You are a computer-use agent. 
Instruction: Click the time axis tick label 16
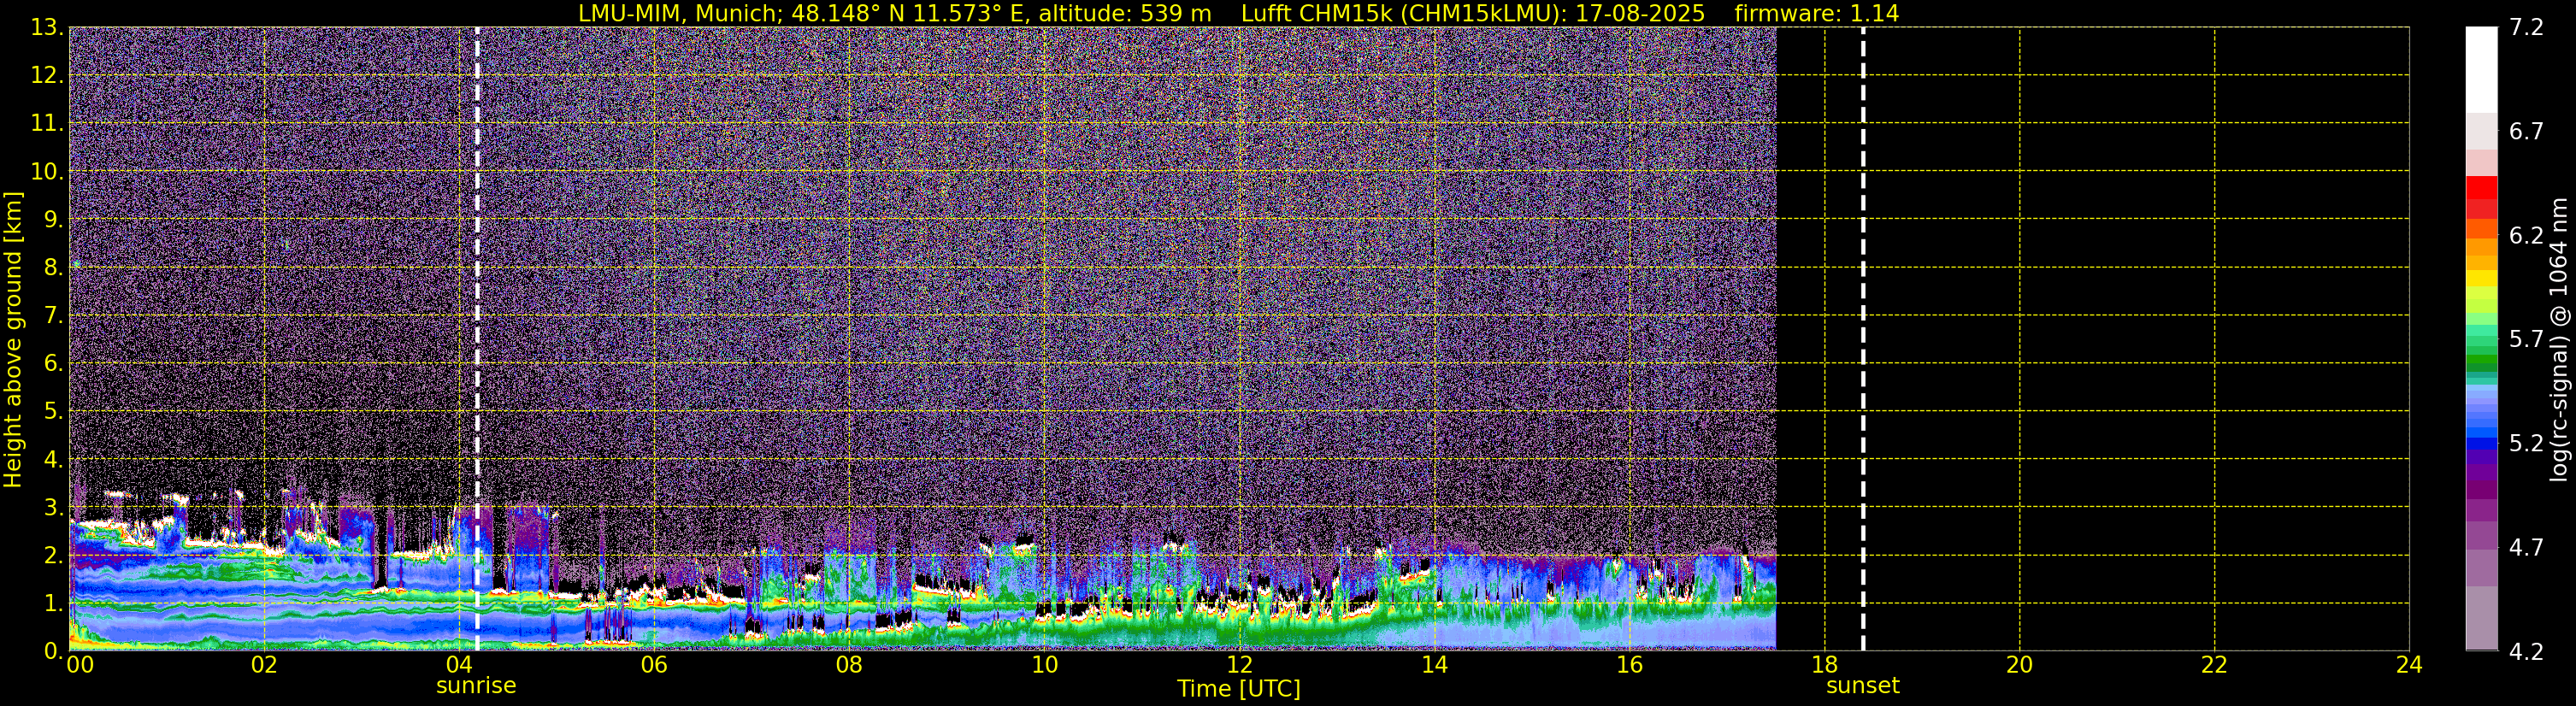point(1629,665)
